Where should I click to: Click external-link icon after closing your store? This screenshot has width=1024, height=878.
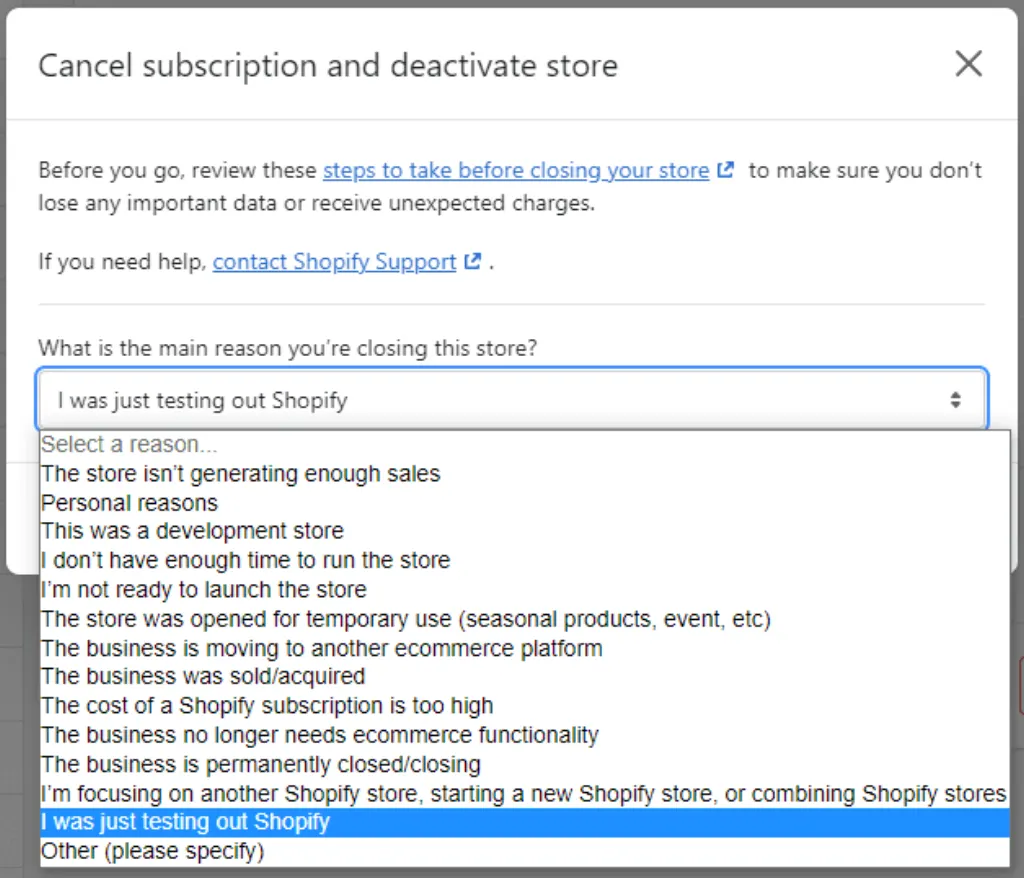(726, 170)
